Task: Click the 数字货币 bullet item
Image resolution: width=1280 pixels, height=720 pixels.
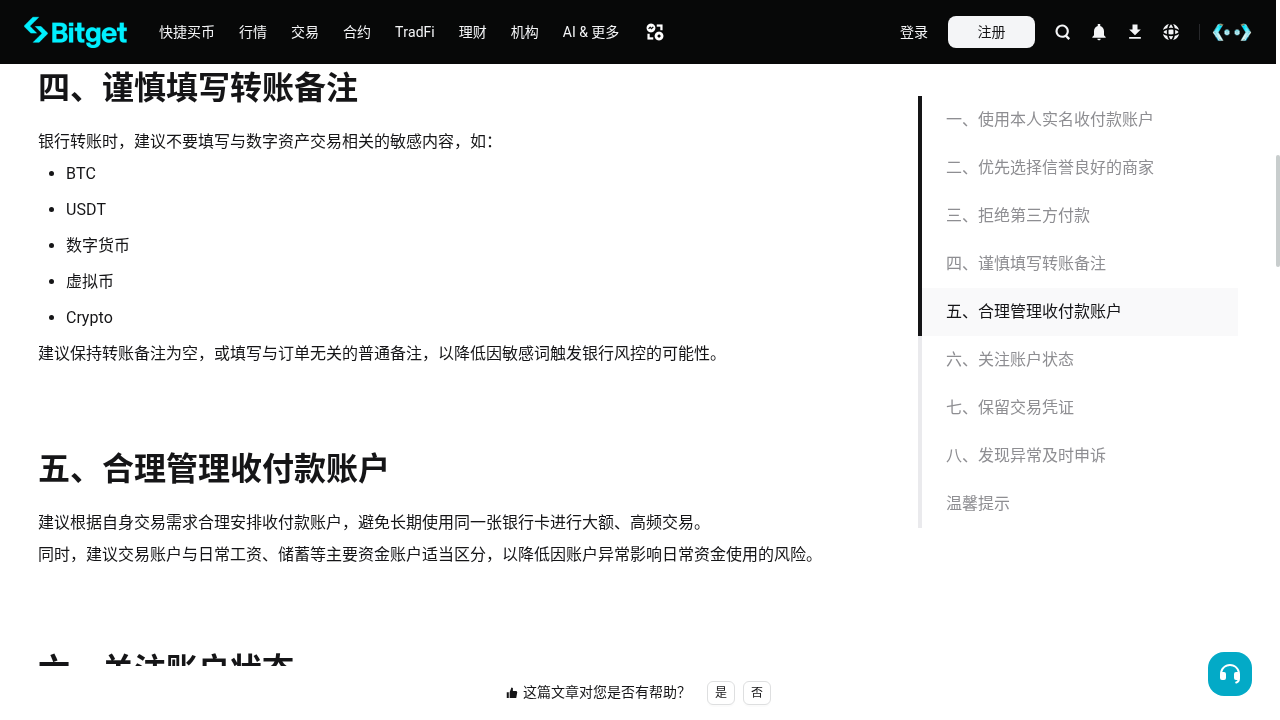Action: (98, 246)
